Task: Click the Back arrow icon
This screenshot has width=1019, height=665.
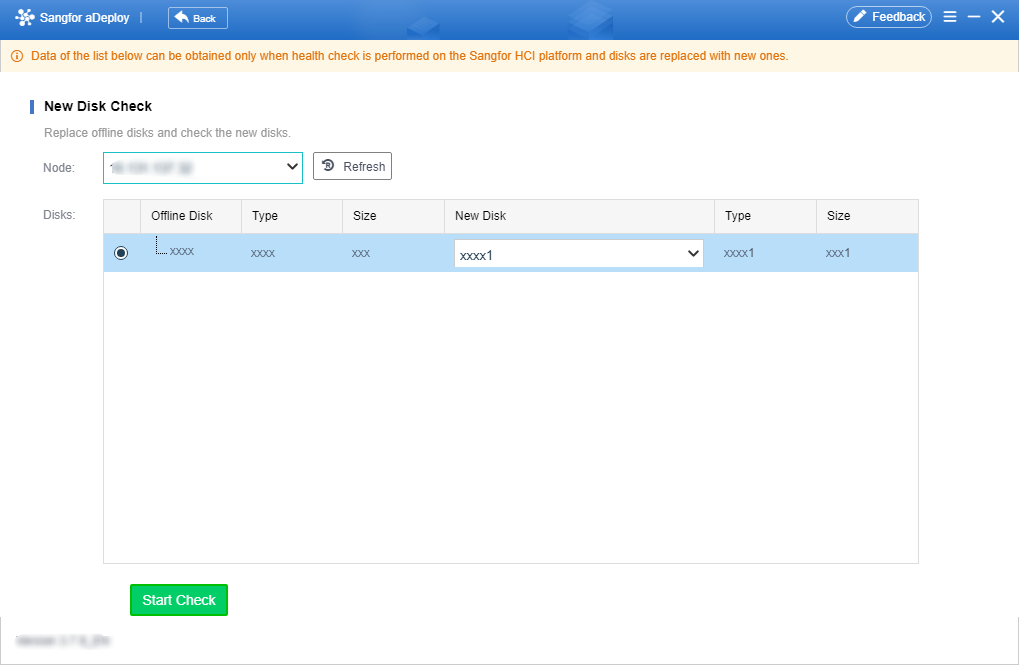Action: pyautogui.click(x=182, y=18)
